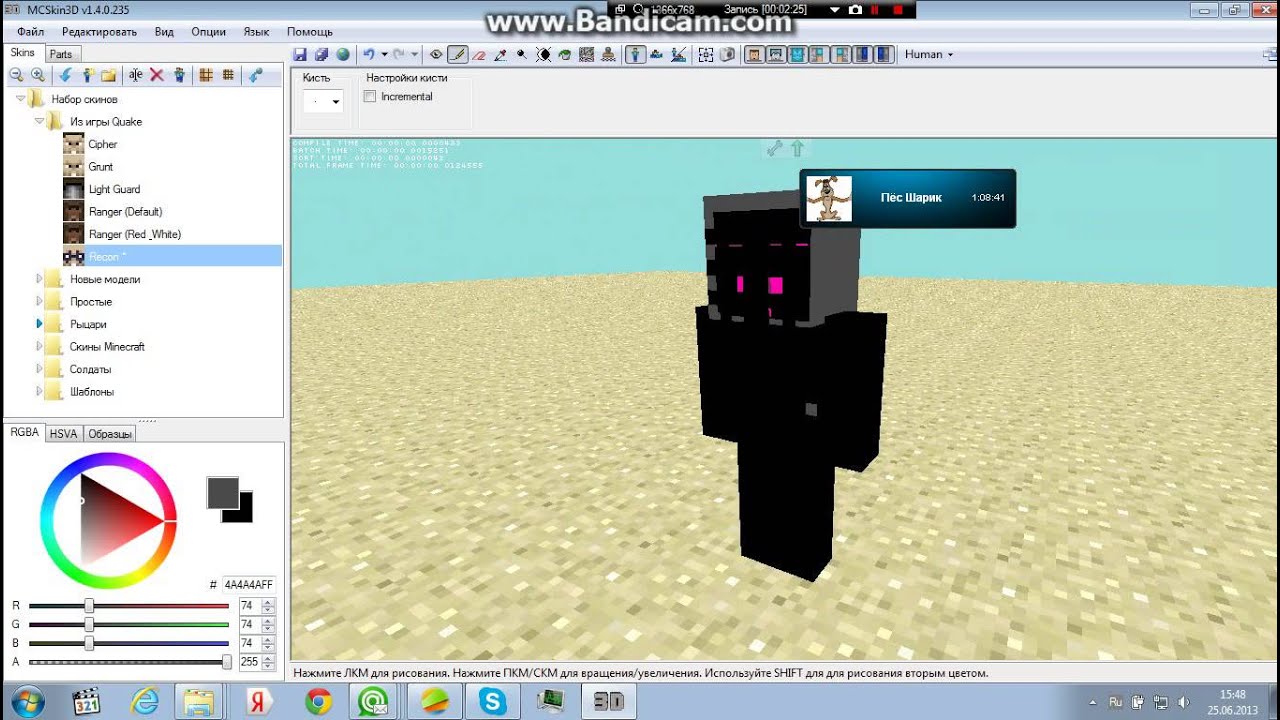Expand the Простые folder
Viewport: 1280px width, 720px height.
coord(40,301)
